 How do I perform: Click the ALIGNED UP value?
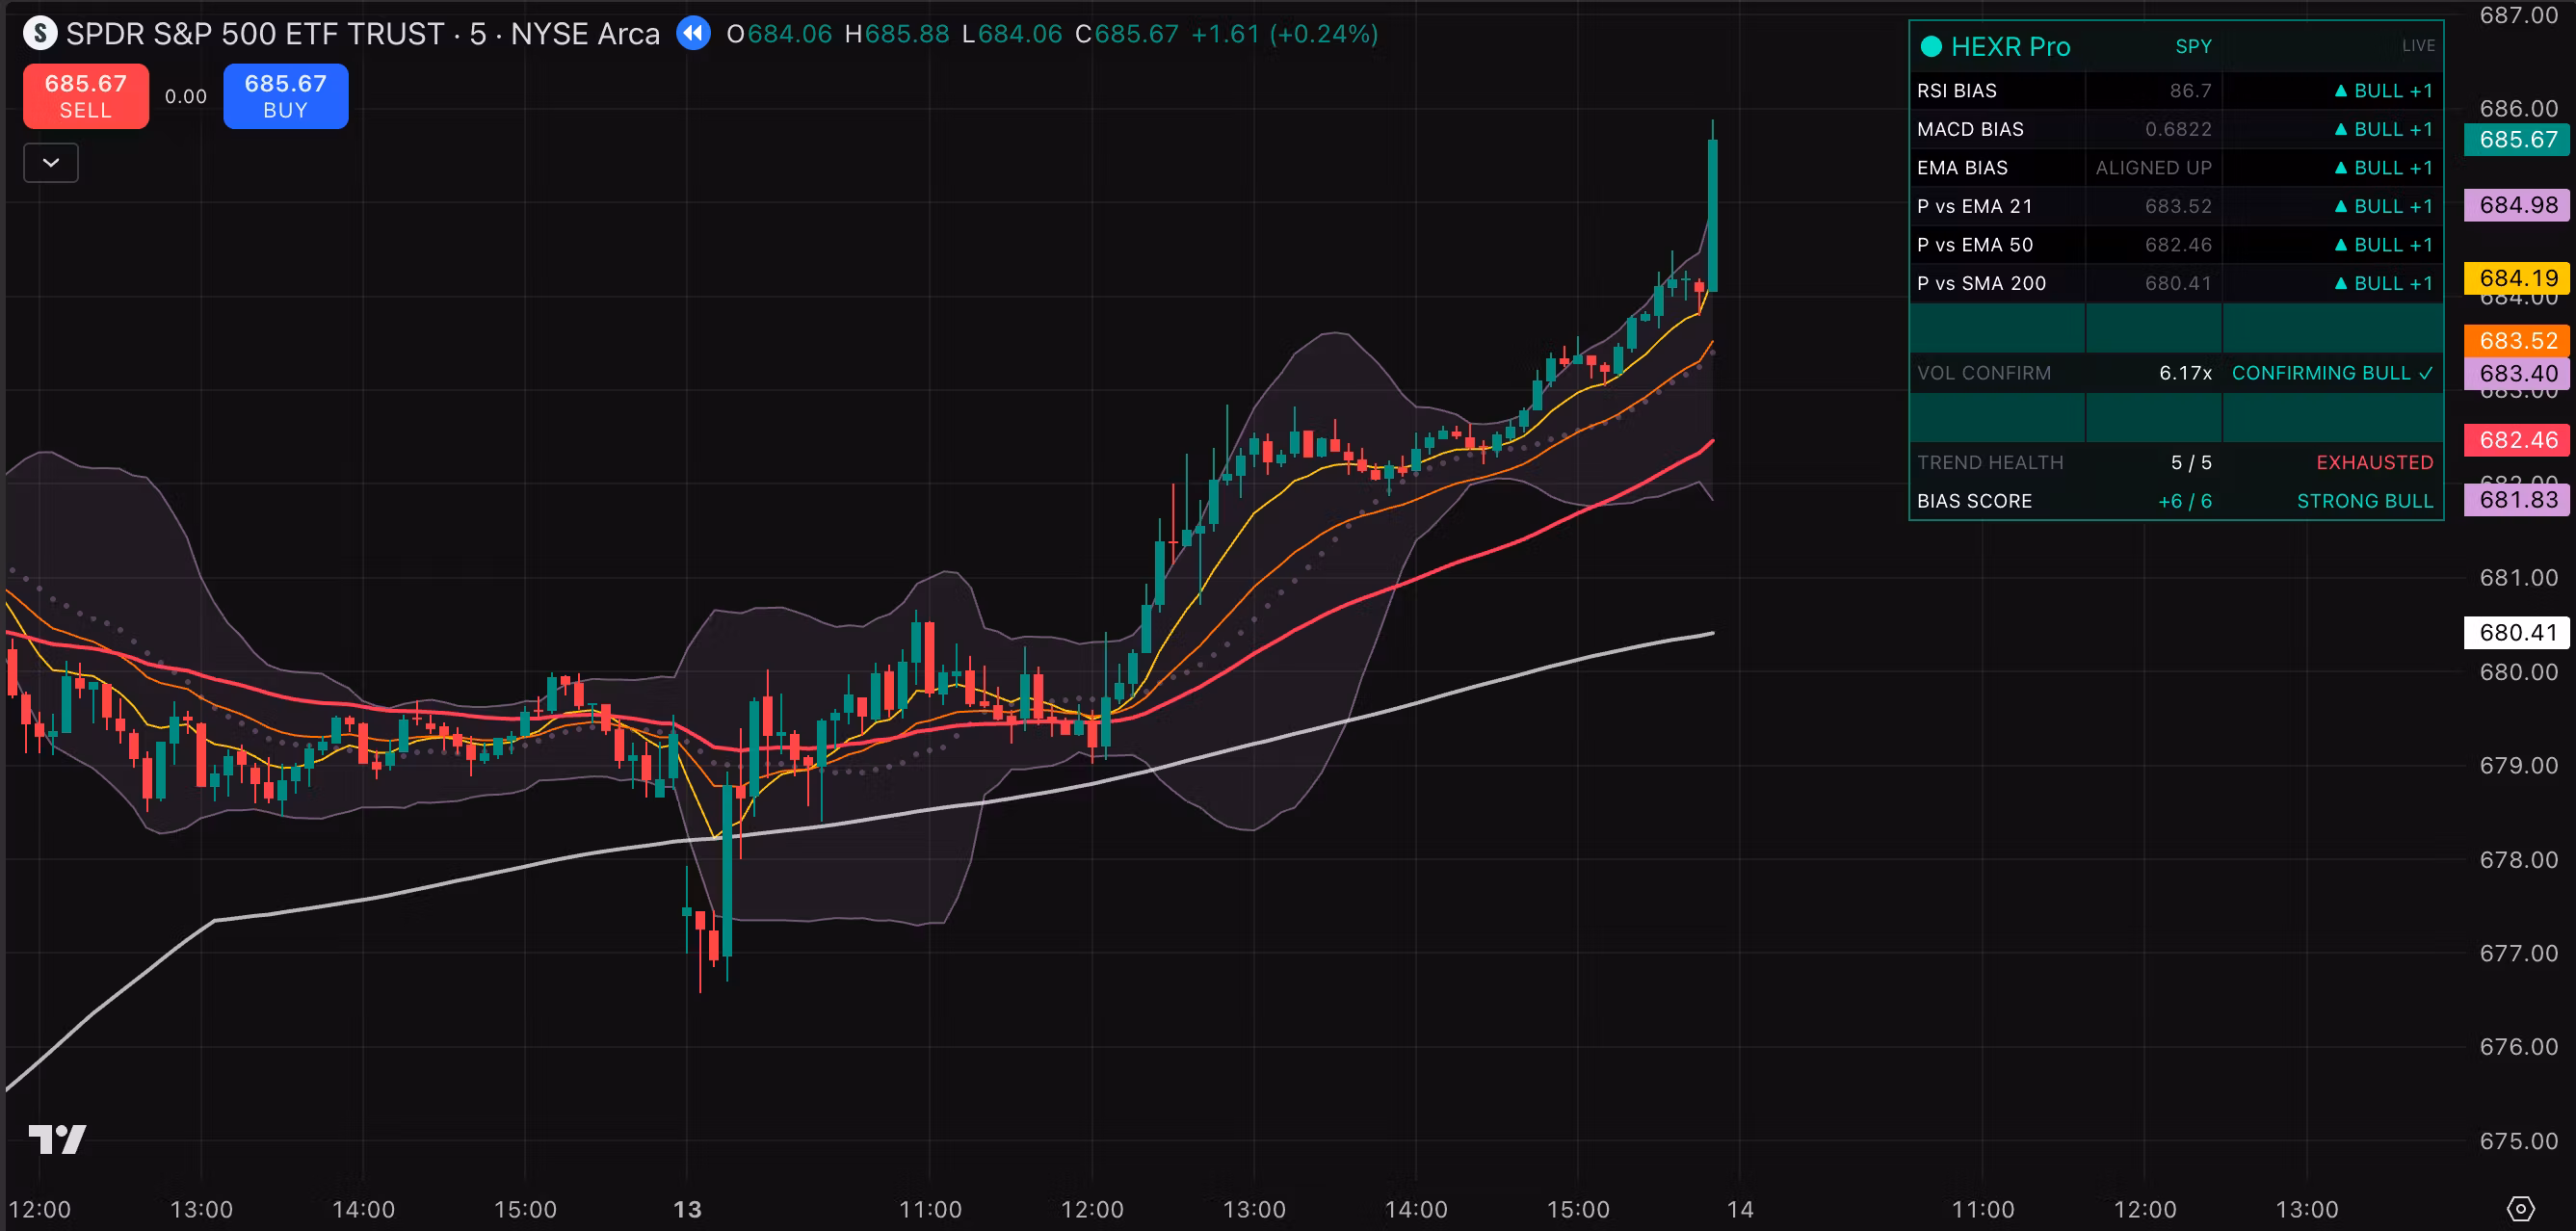[2153, 168]
